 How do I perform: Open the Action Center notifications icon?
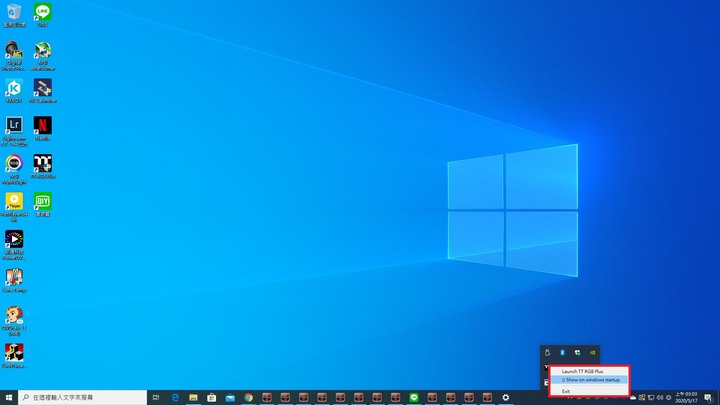pyautogui.click(x=709, y=398)
